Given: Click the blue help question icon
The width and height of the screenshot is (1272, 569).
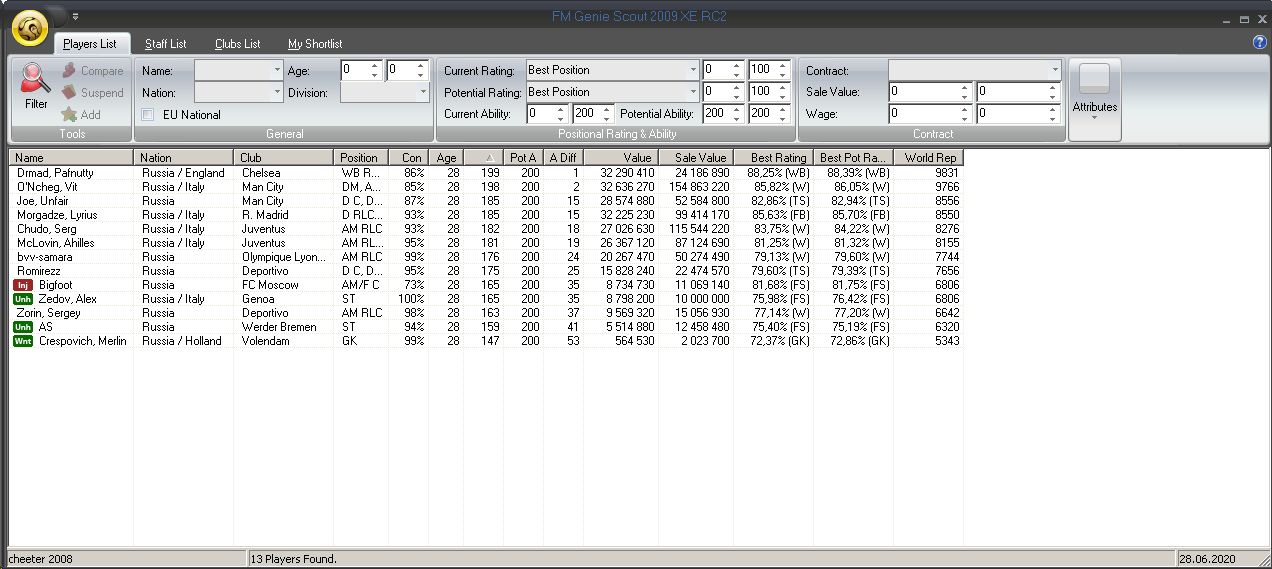Looking at the screenshot, I should pos(1259,42).
